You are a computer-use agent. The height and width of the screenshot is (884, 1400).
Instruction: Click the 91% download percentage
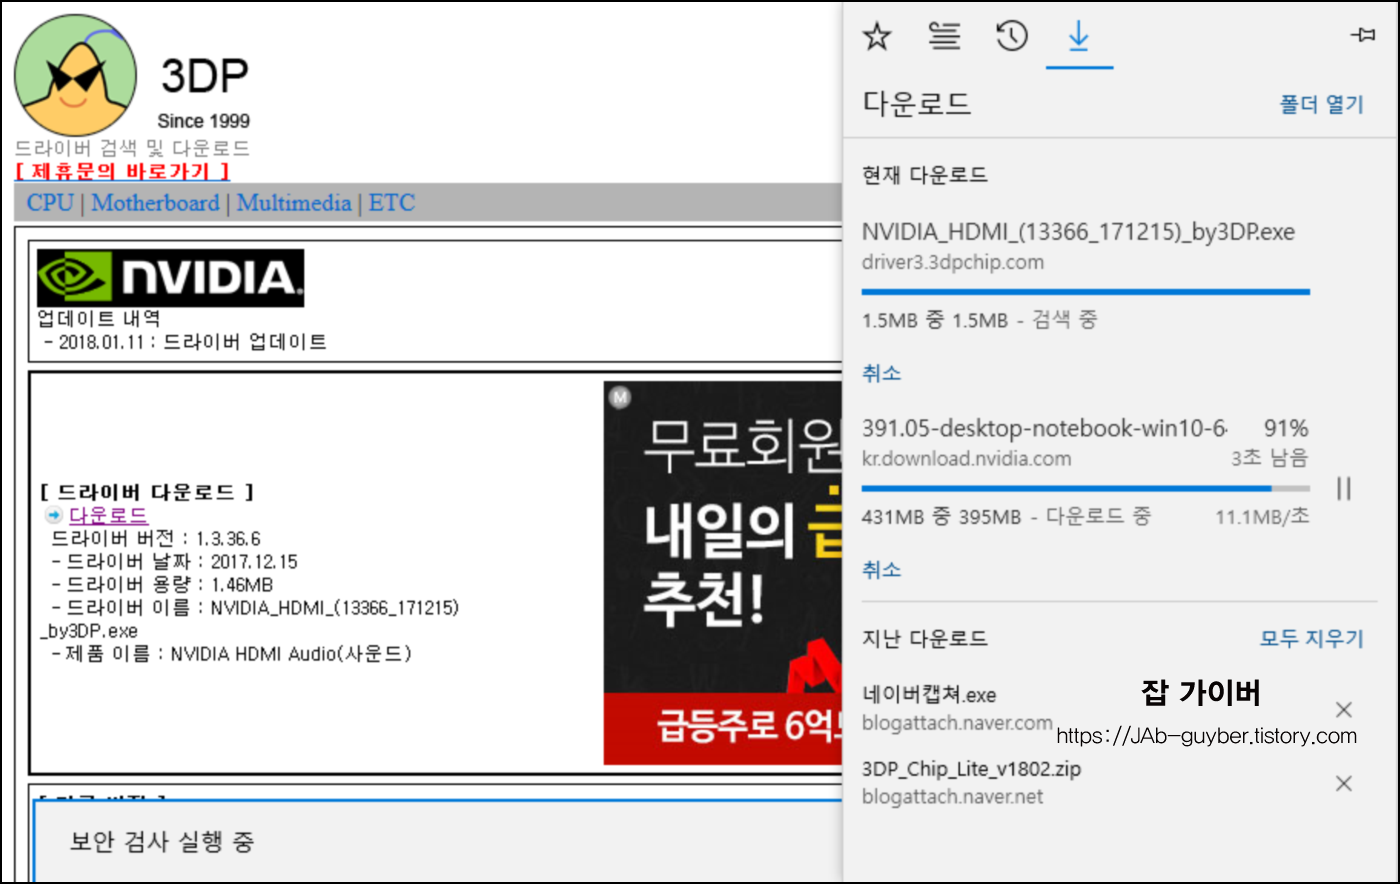click(1286, 428)
